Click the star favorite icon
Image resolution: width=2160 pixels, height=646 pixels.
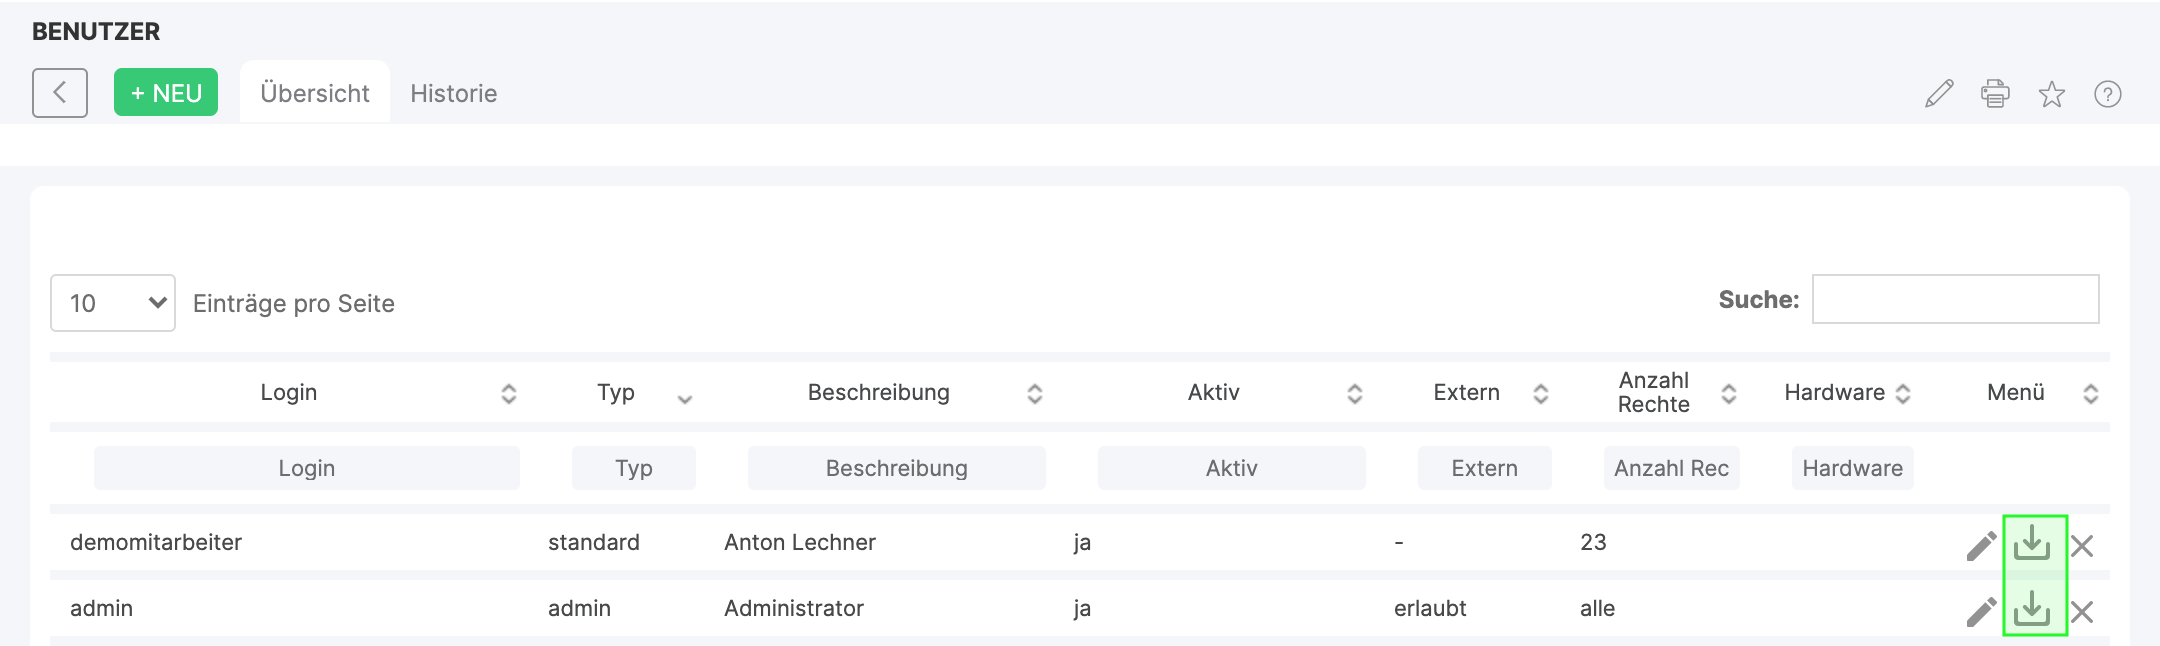(2052, 94)
